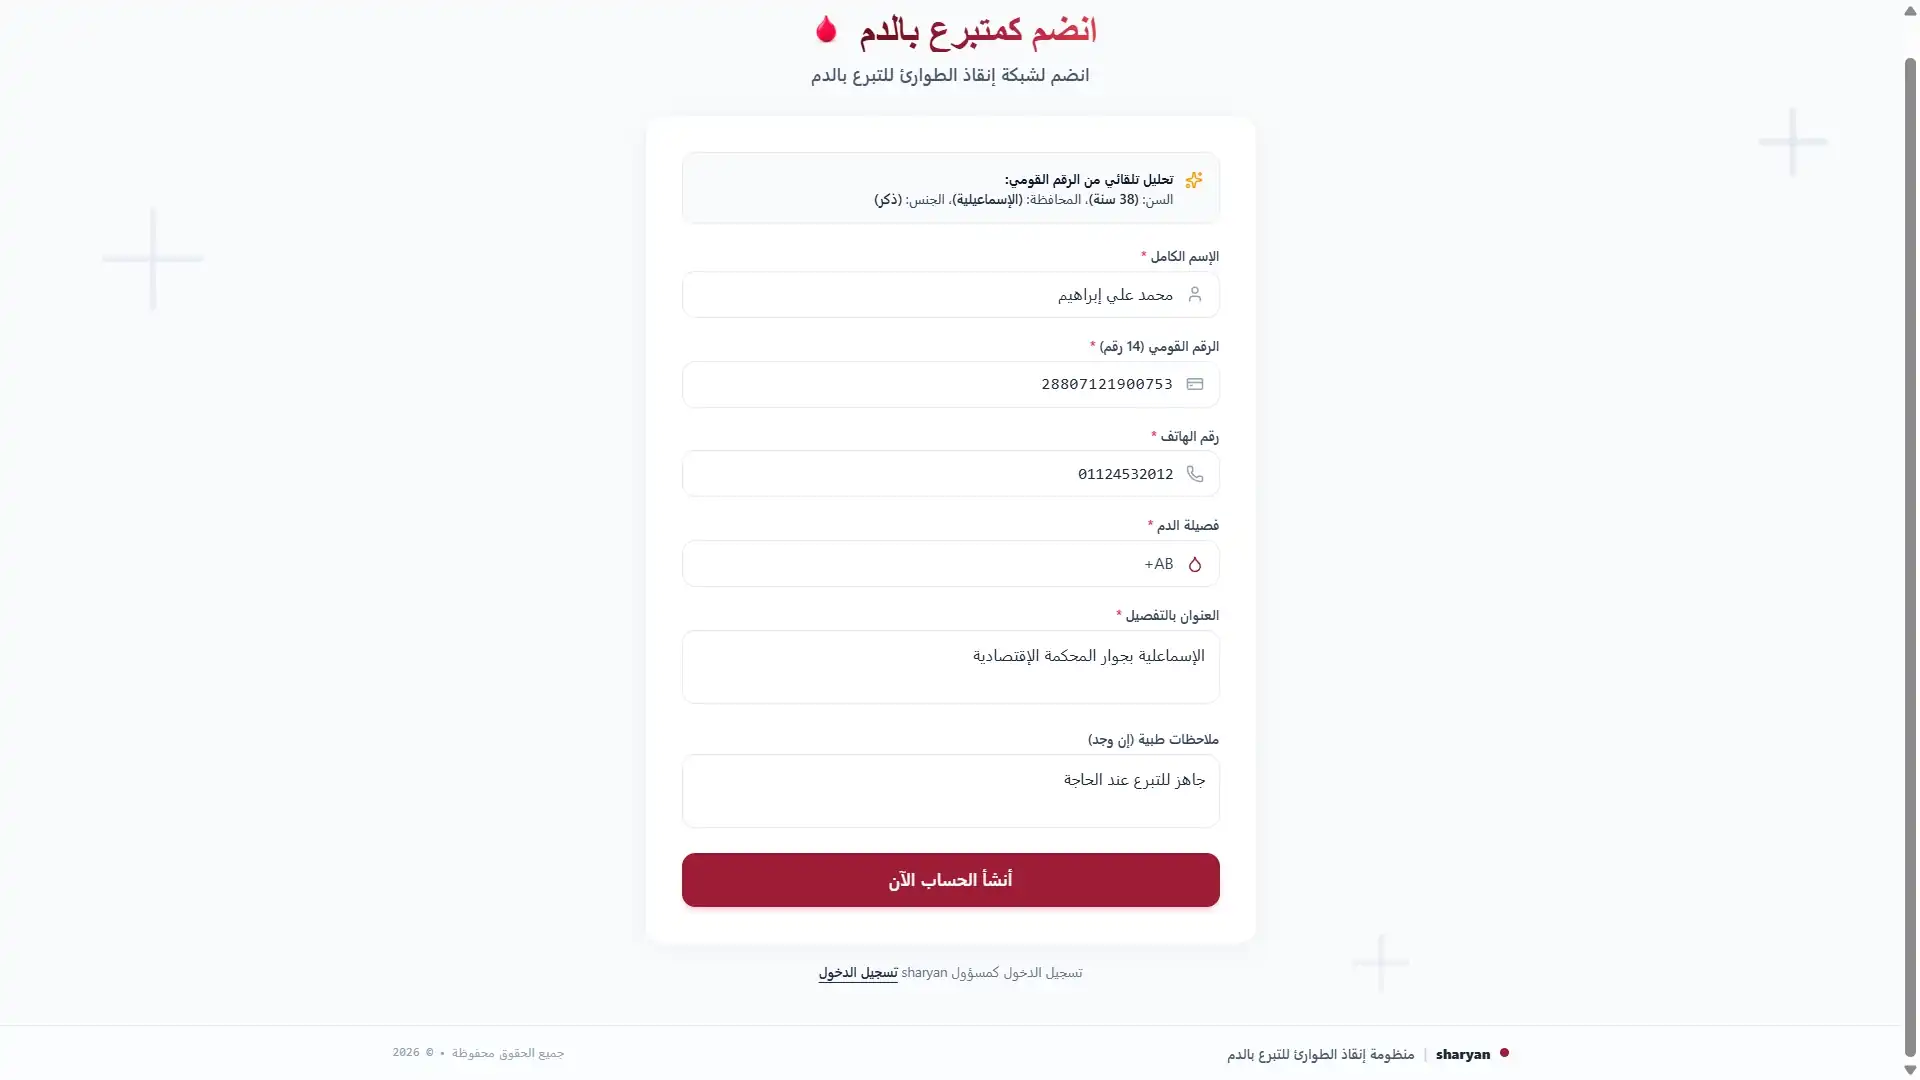
Task: Click the sharyan brand name in footer
Action: pos(1462,1054)
